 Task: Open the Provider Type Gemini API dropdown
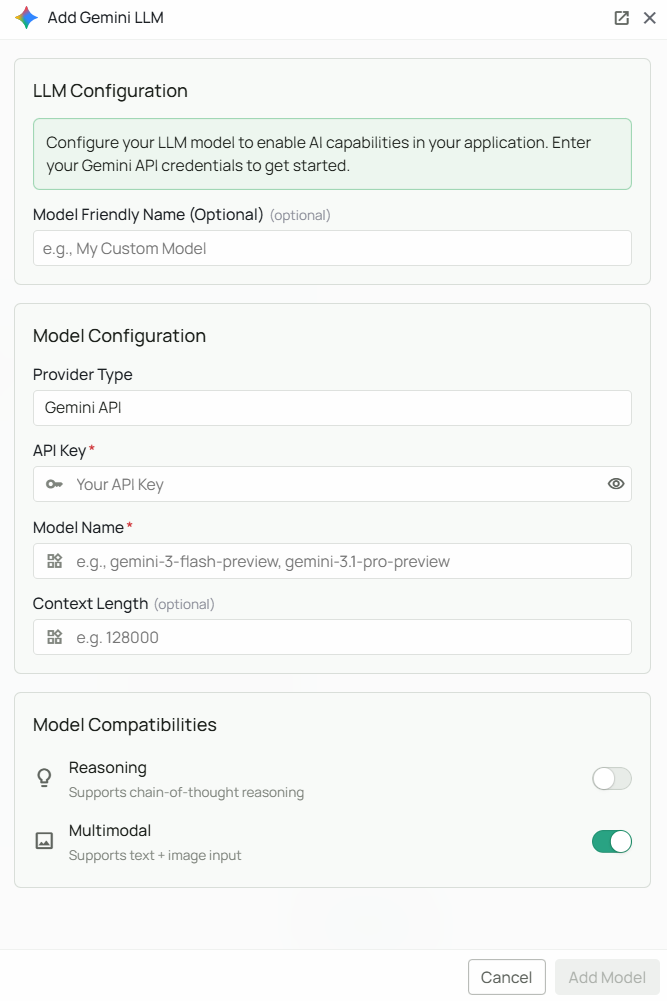tap(332, 408)
